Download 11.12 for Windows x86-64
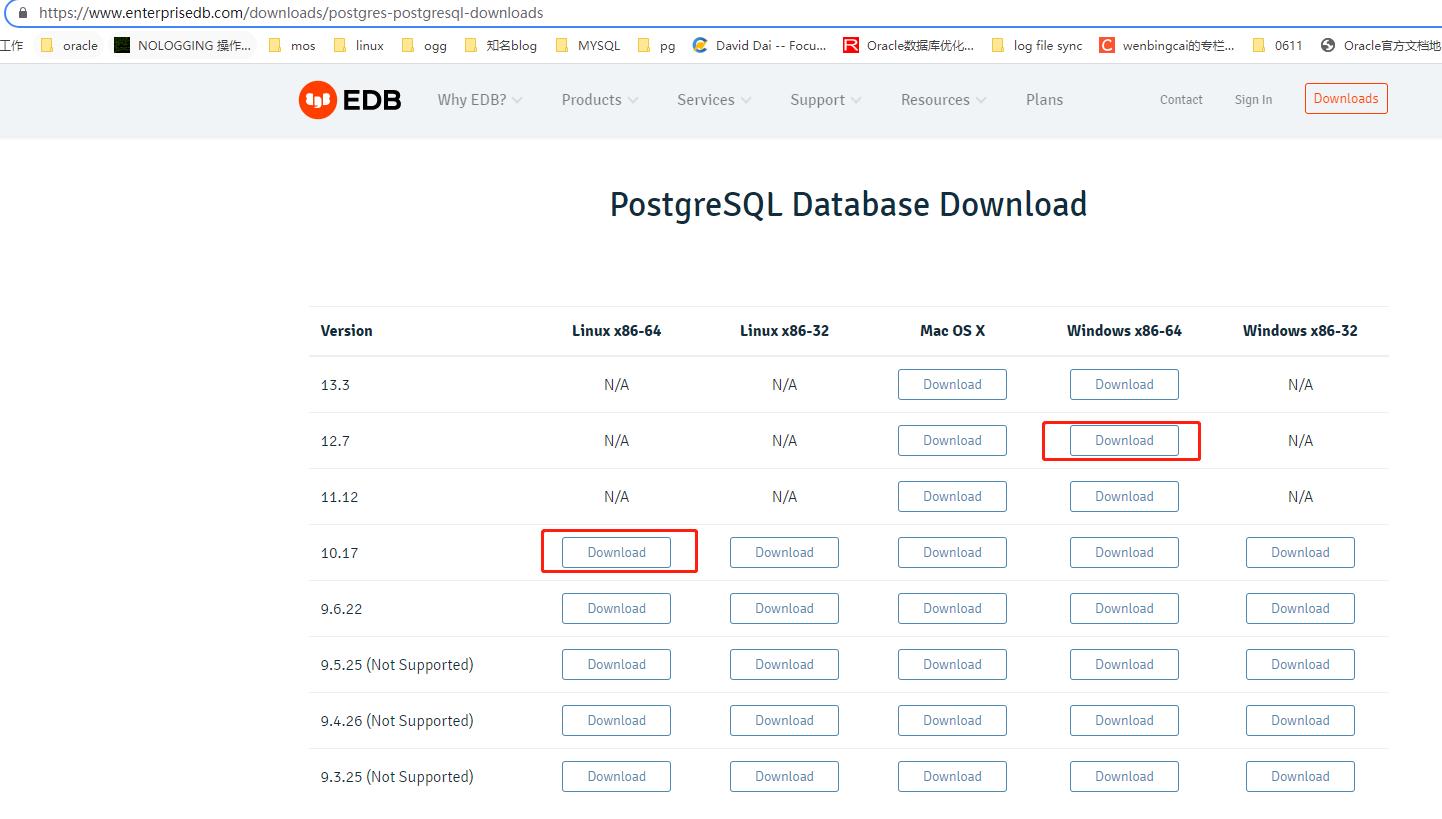 coord(1124,496)
